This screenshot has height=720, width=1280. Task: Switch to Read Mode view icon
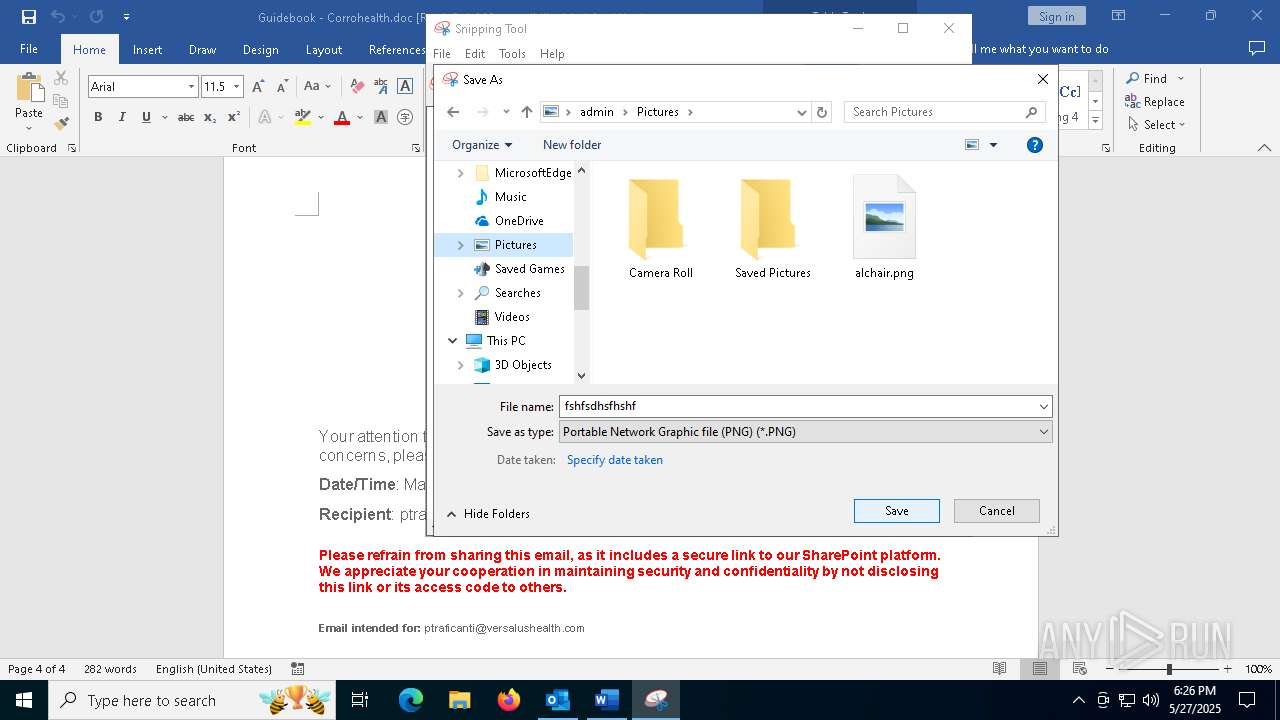(x=999, y=669)
